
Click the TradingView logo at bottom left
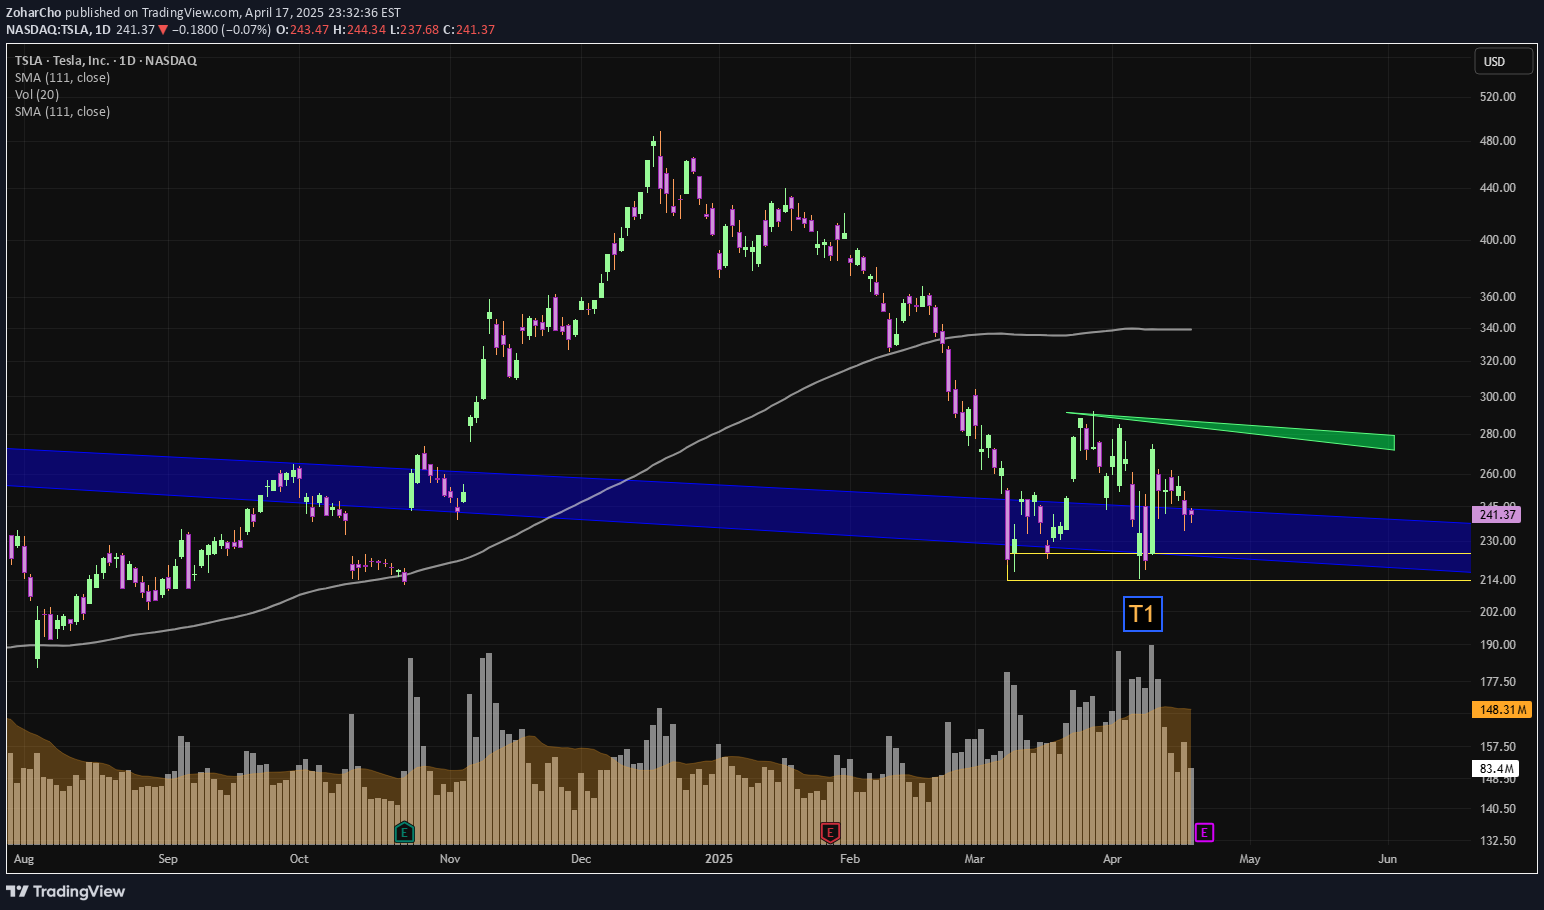[x=19, y=891]
